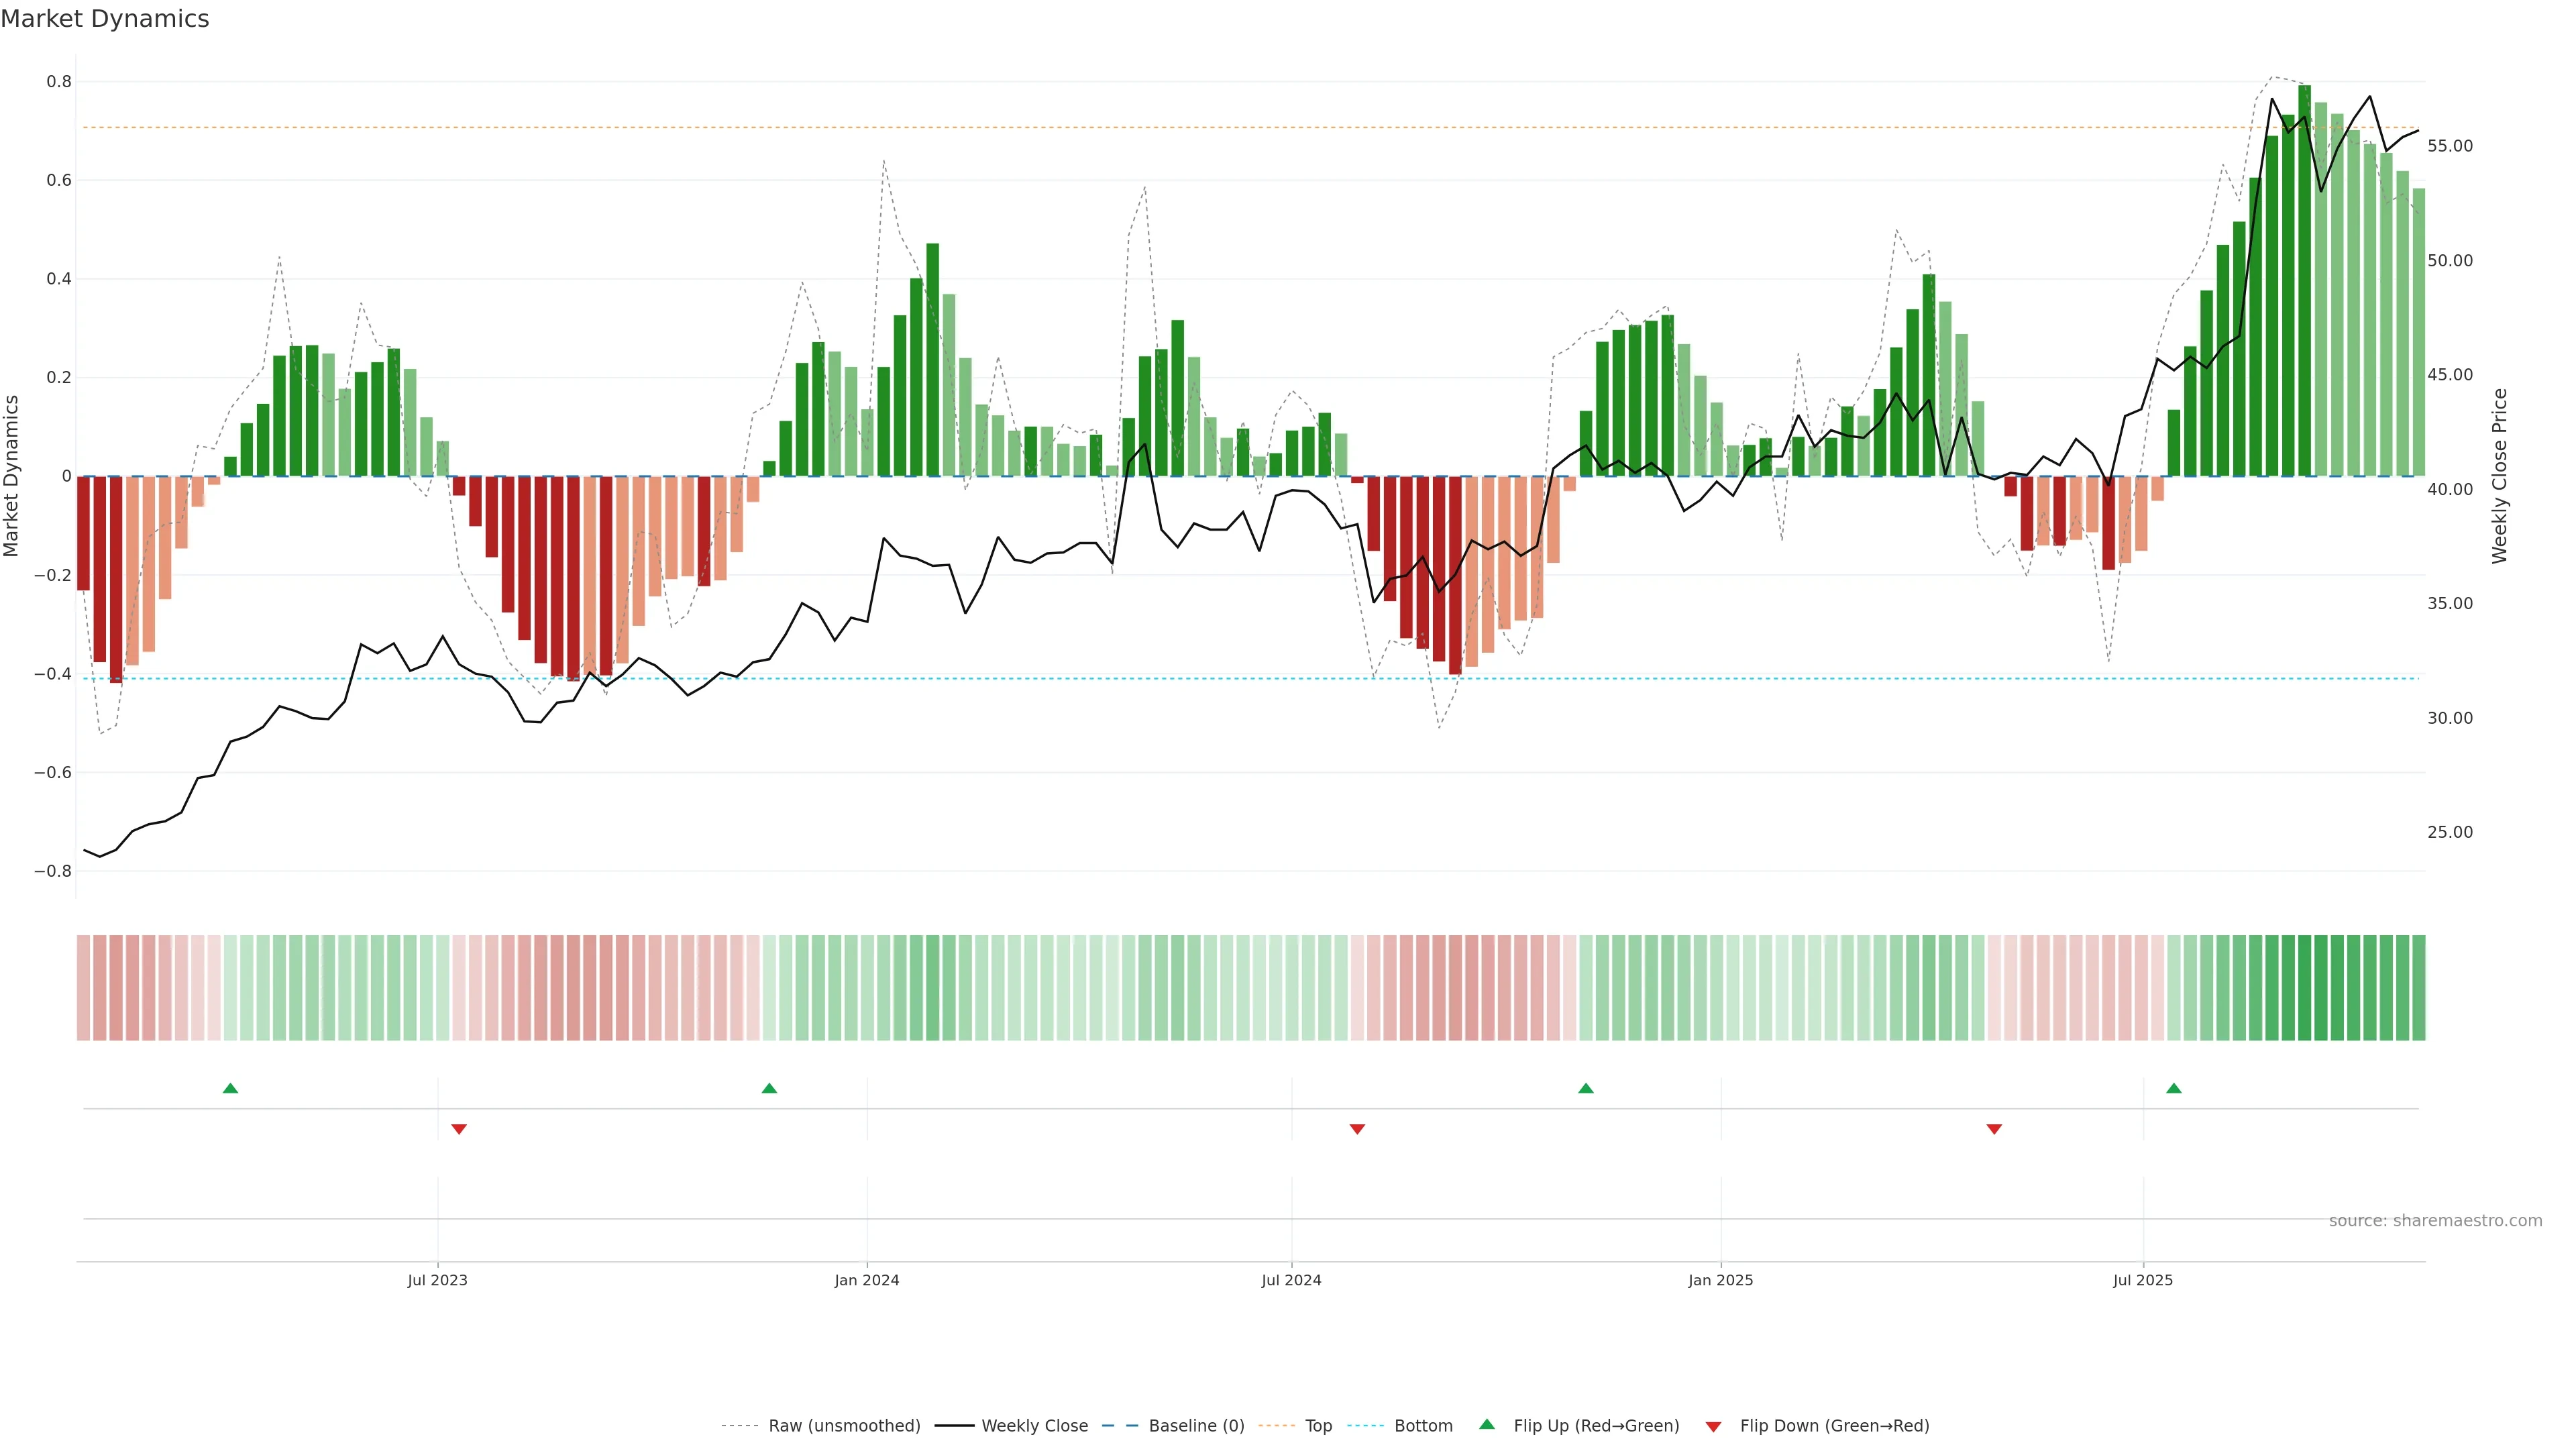
Task: Click the darkest green heat strip cell at far right
Action: [x=2305, y=988]
